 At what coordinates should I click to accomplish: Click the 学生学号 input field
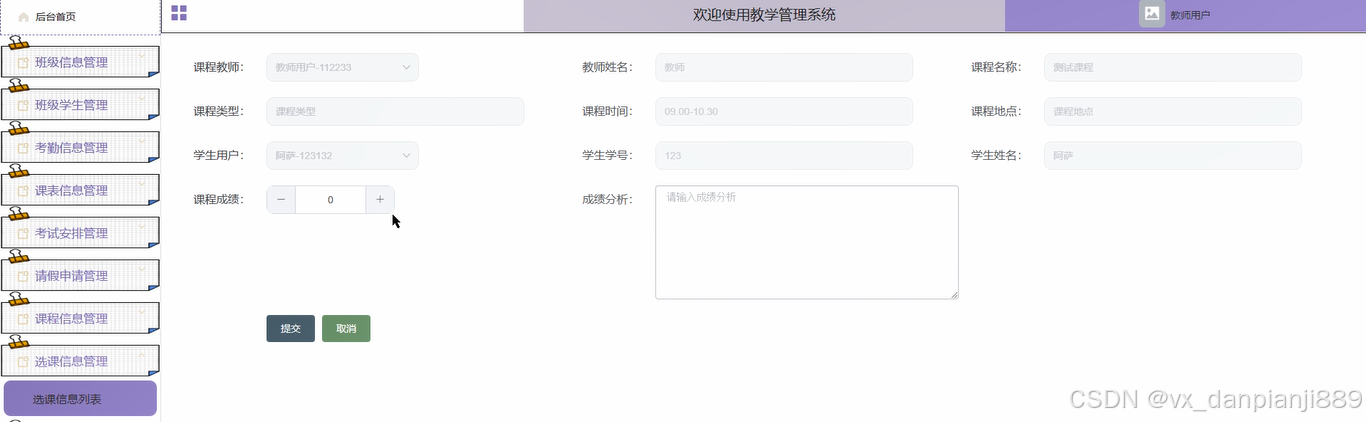pos(784,156)
